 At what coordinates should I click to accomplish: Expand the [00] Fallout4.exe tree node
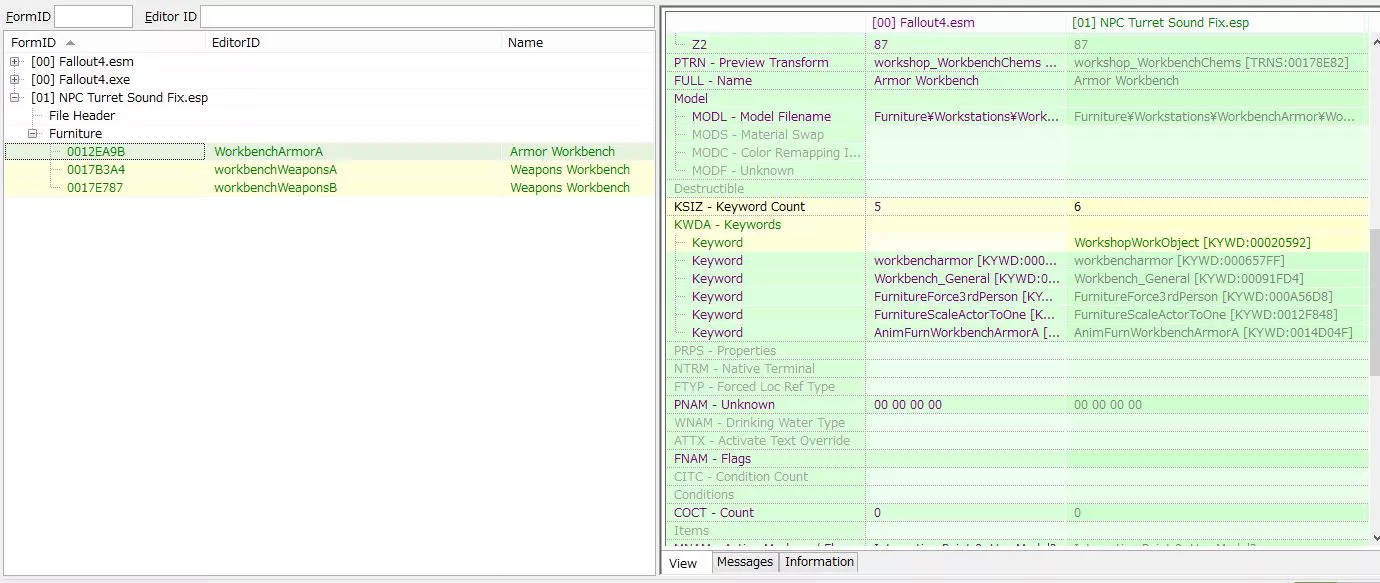(x=16, y=80)
